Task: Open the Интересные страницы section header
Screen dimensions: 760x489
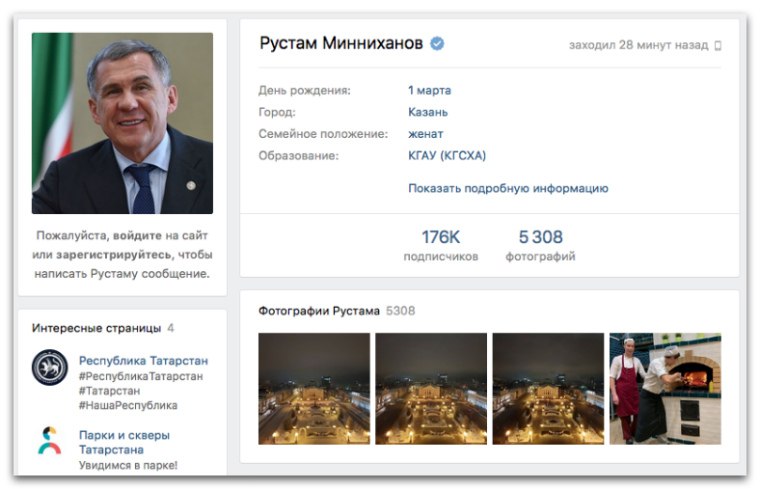Action: 96,328
